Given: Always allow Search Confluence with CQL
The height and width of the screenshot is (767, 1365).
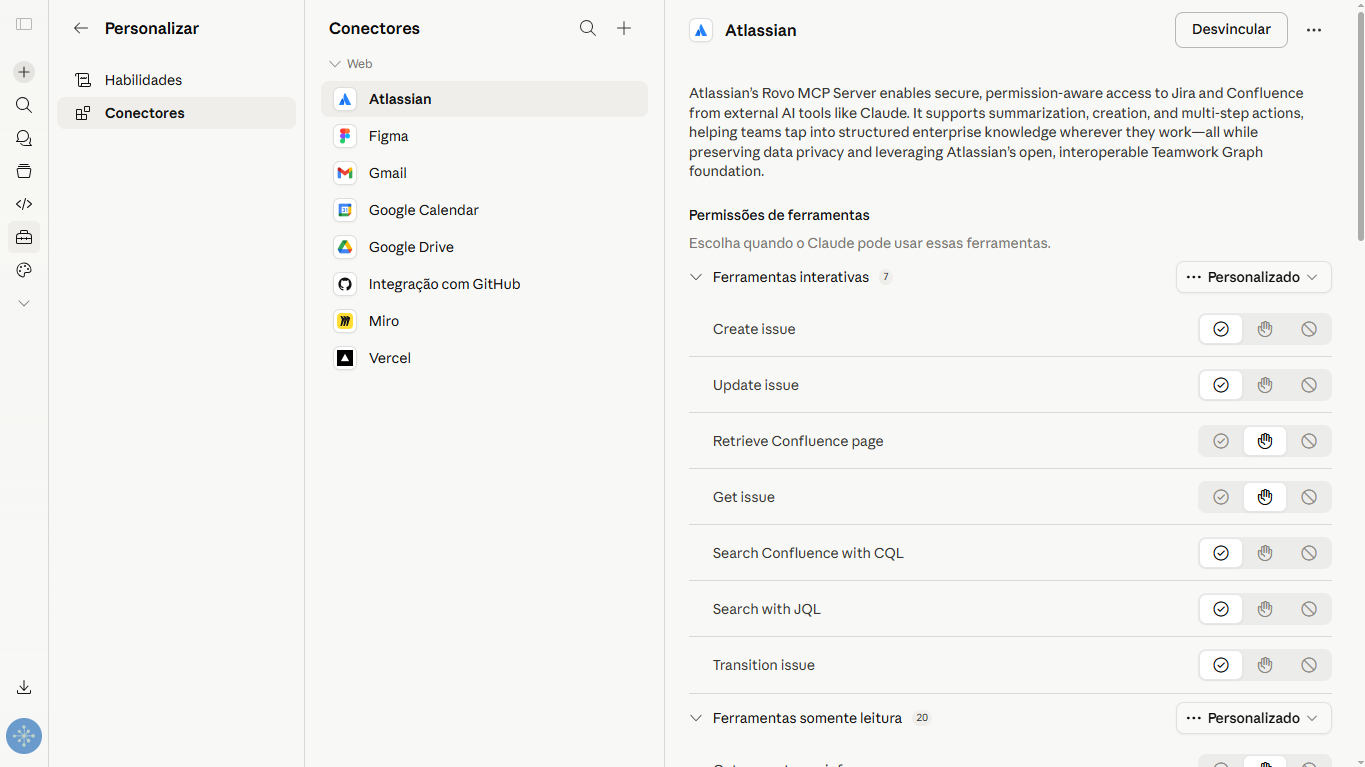Looking at the screenshot, I should coord(1221,553).
